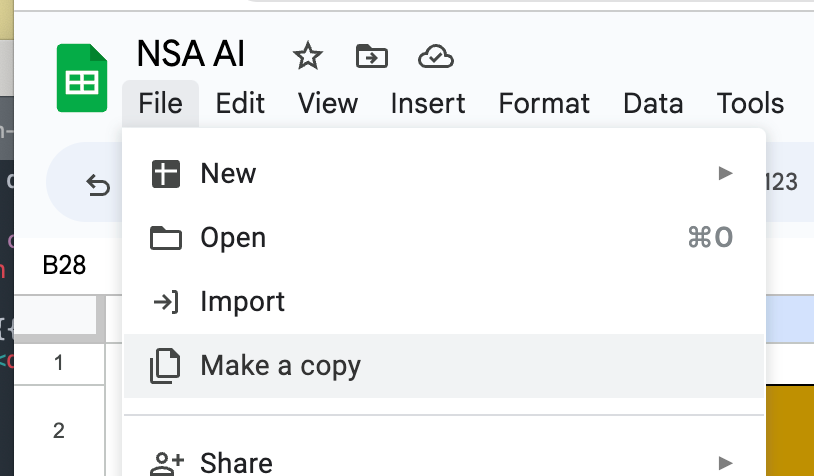Click the Open folder icon in the menu
The width and height of the screenshot is (814, 476).
[166, 238]
